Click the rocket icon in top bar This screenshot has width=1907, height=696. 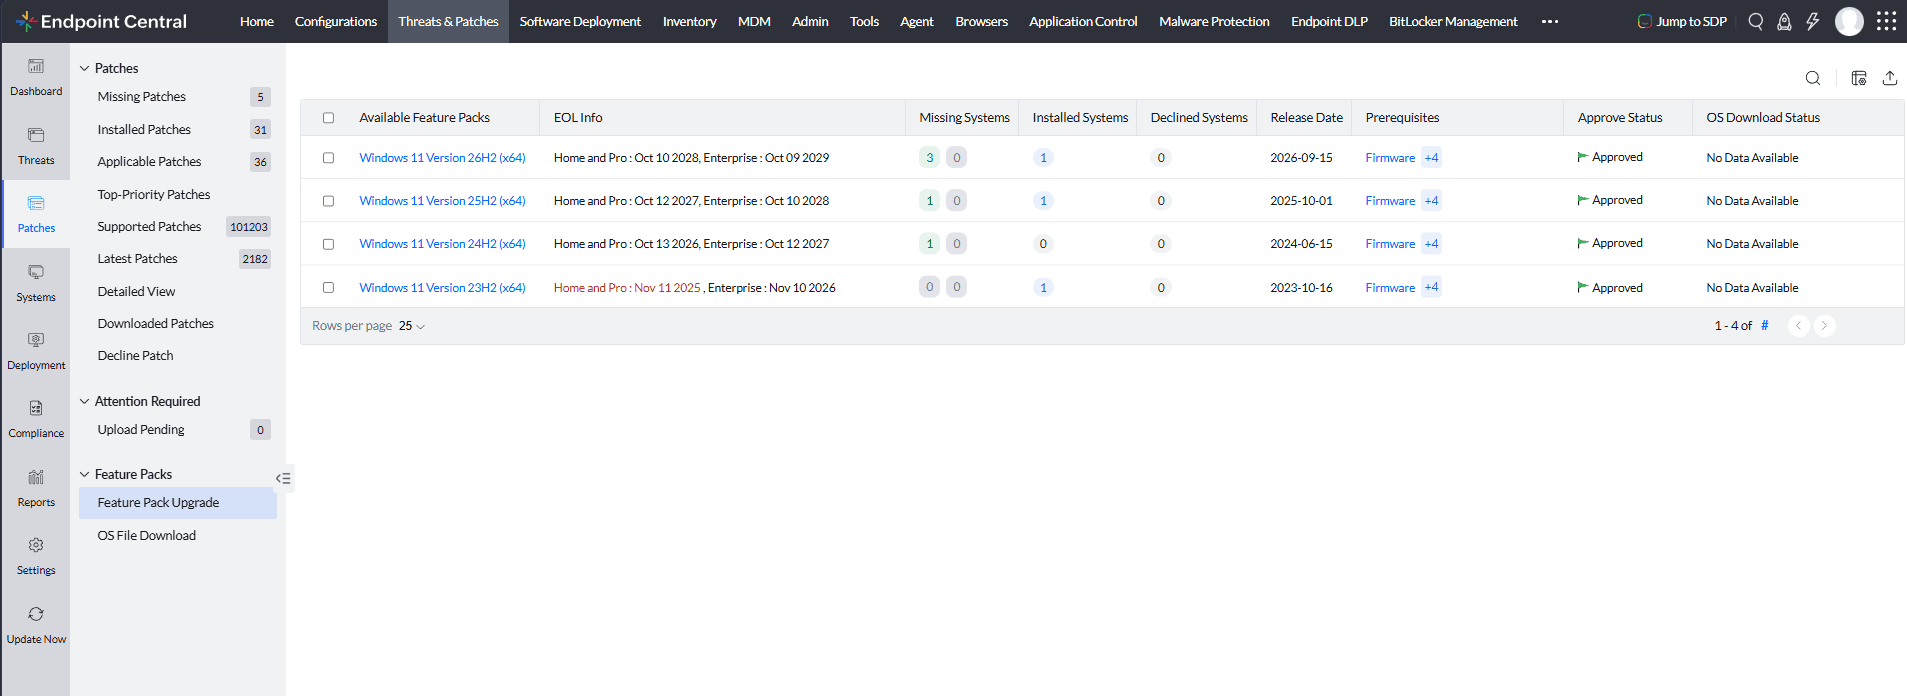click(x=1784, y=21)
